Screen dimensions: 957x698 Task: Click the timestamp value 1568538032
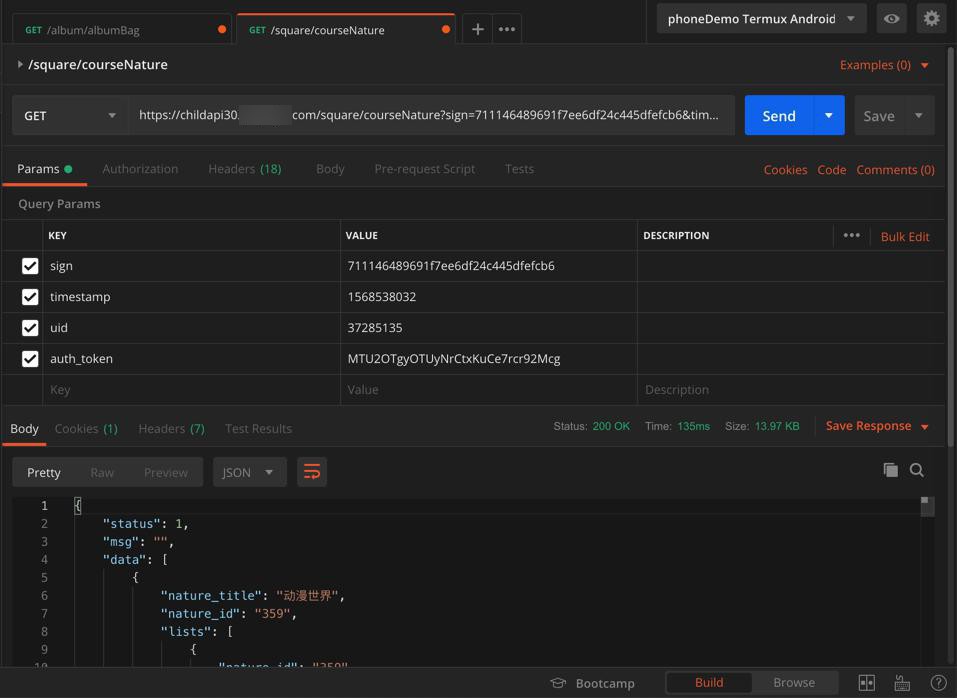click(381, 297)
